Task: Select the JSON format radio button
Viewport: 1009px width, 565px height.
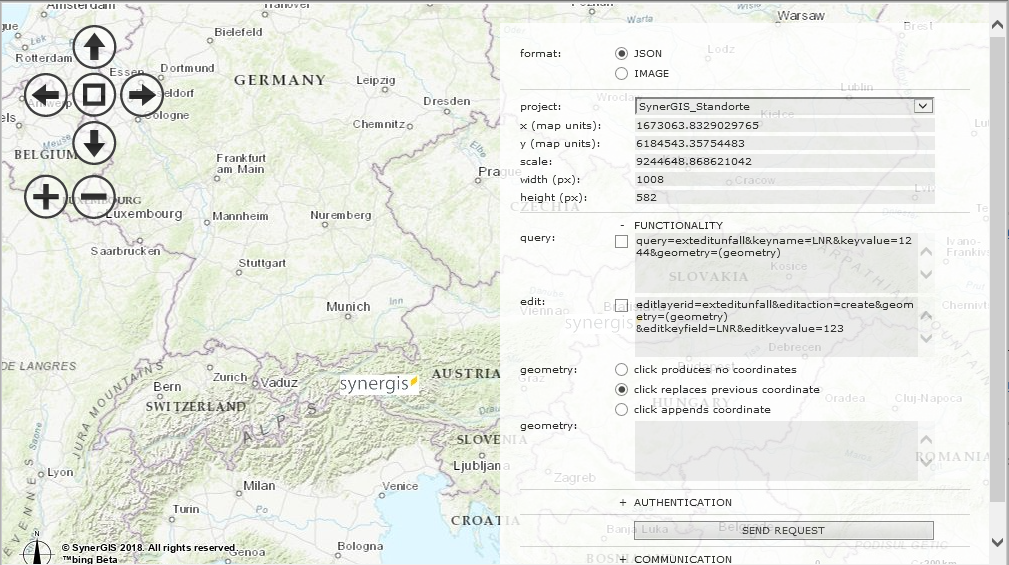Action: pyautogui.click(x=622, y=54)
